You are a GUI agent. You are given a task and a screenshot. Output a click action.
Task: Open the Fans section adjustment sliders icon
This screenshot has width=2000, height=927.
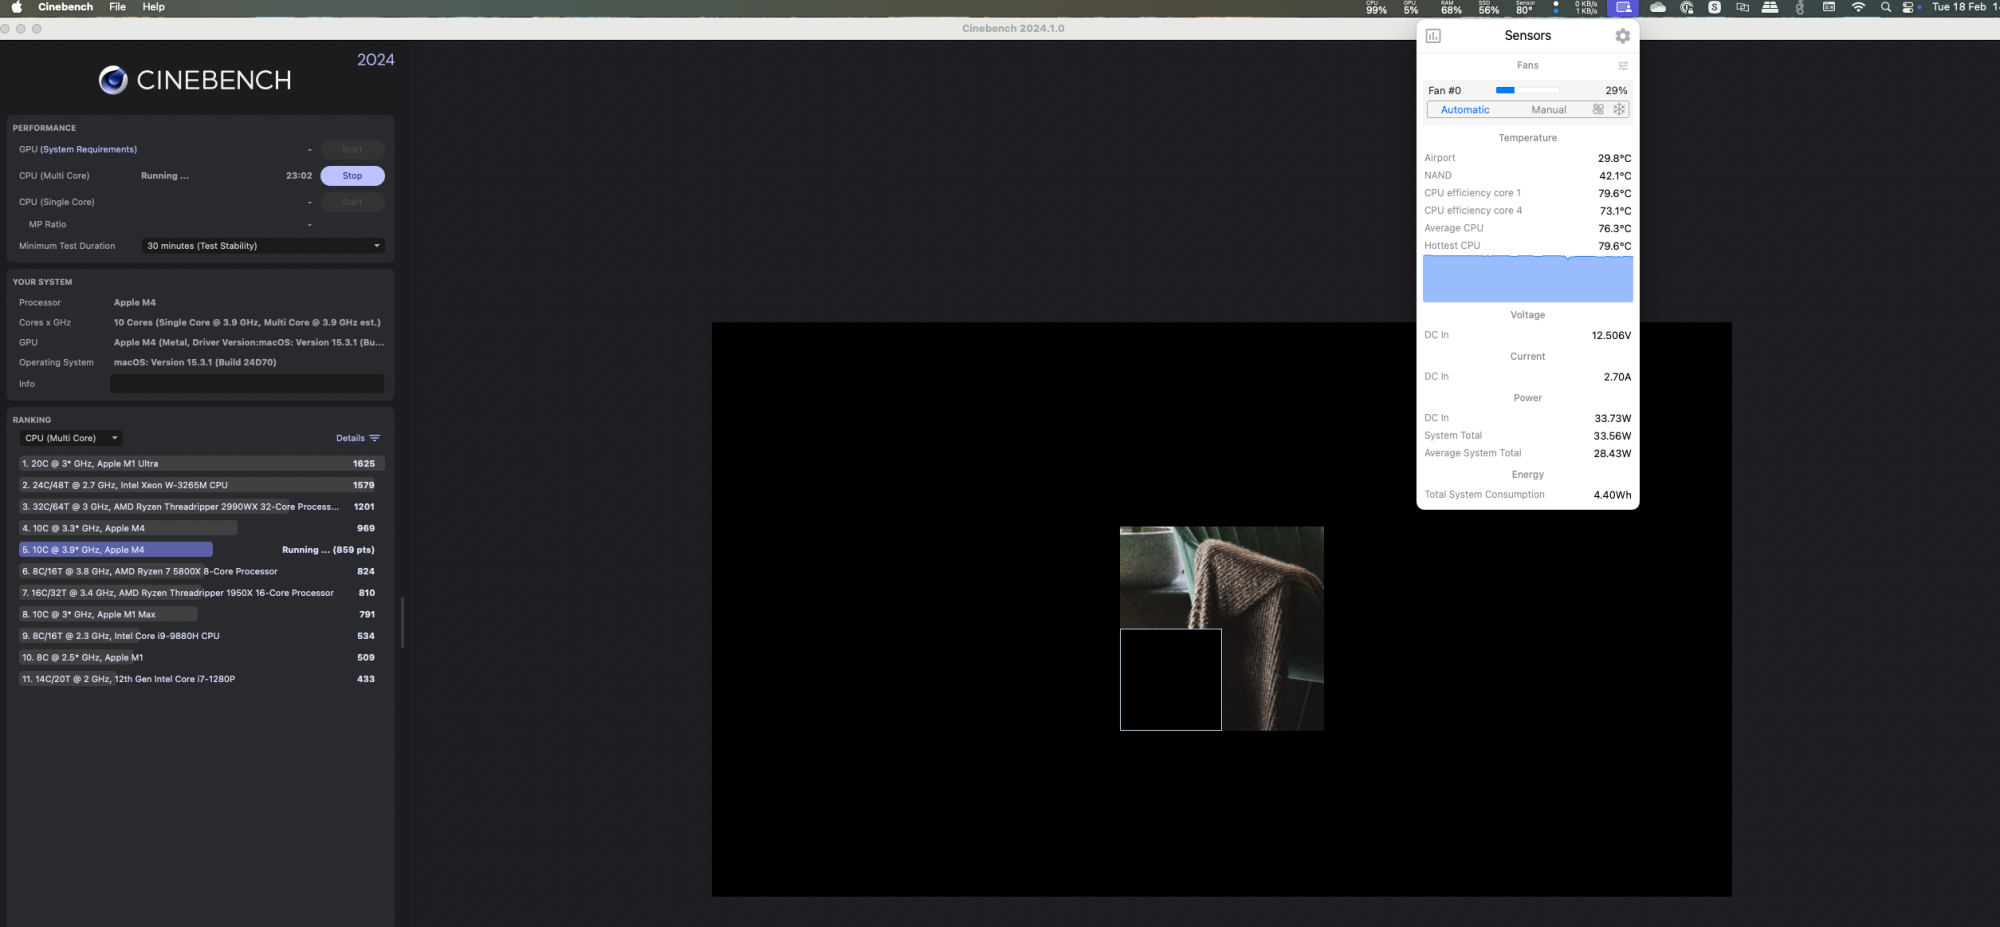(1623, 66)
